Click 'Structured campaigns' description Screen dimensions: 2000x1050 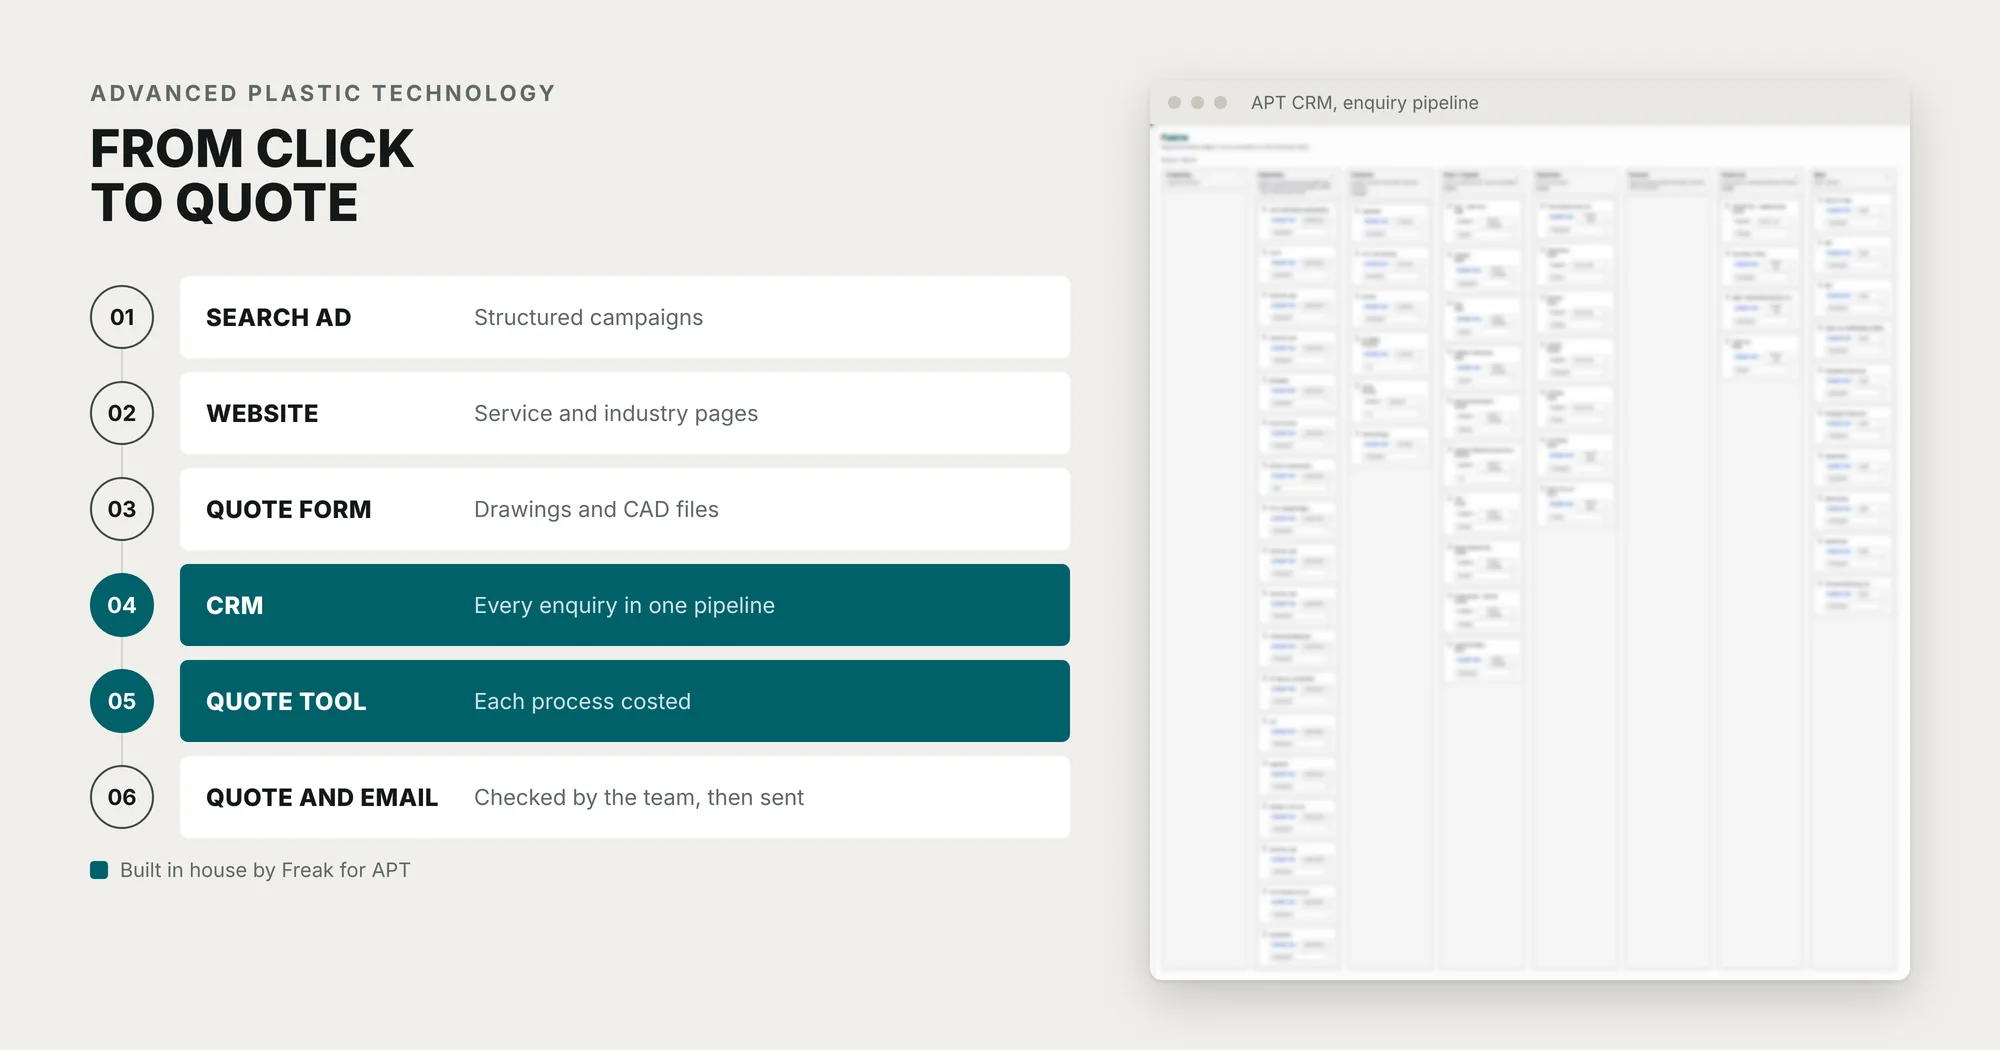[588, 318]
